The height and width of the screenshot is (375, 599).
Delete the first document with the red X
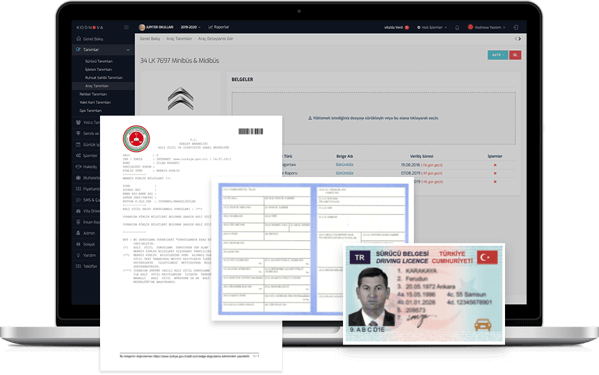pyautogui.click(x=495, y=165)
